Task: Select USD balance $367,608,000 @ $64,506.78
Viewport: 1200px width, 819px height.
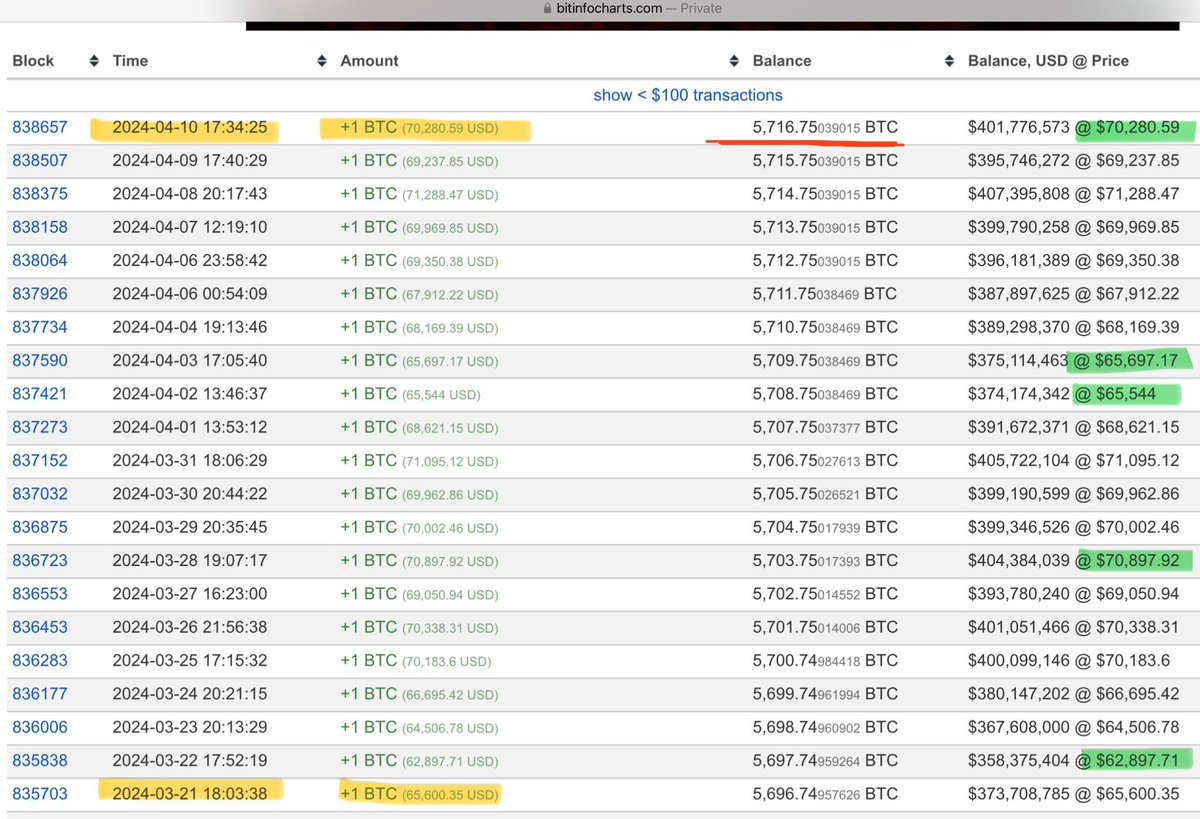Action: [1073, 727]
